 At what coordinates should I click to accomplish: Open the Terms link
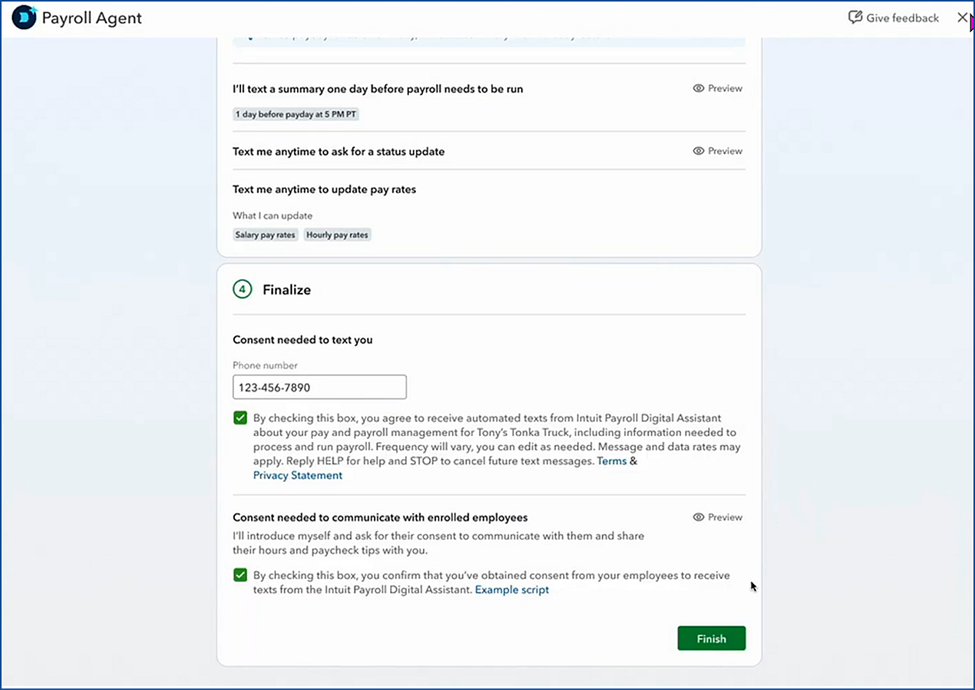coord(612,461)
